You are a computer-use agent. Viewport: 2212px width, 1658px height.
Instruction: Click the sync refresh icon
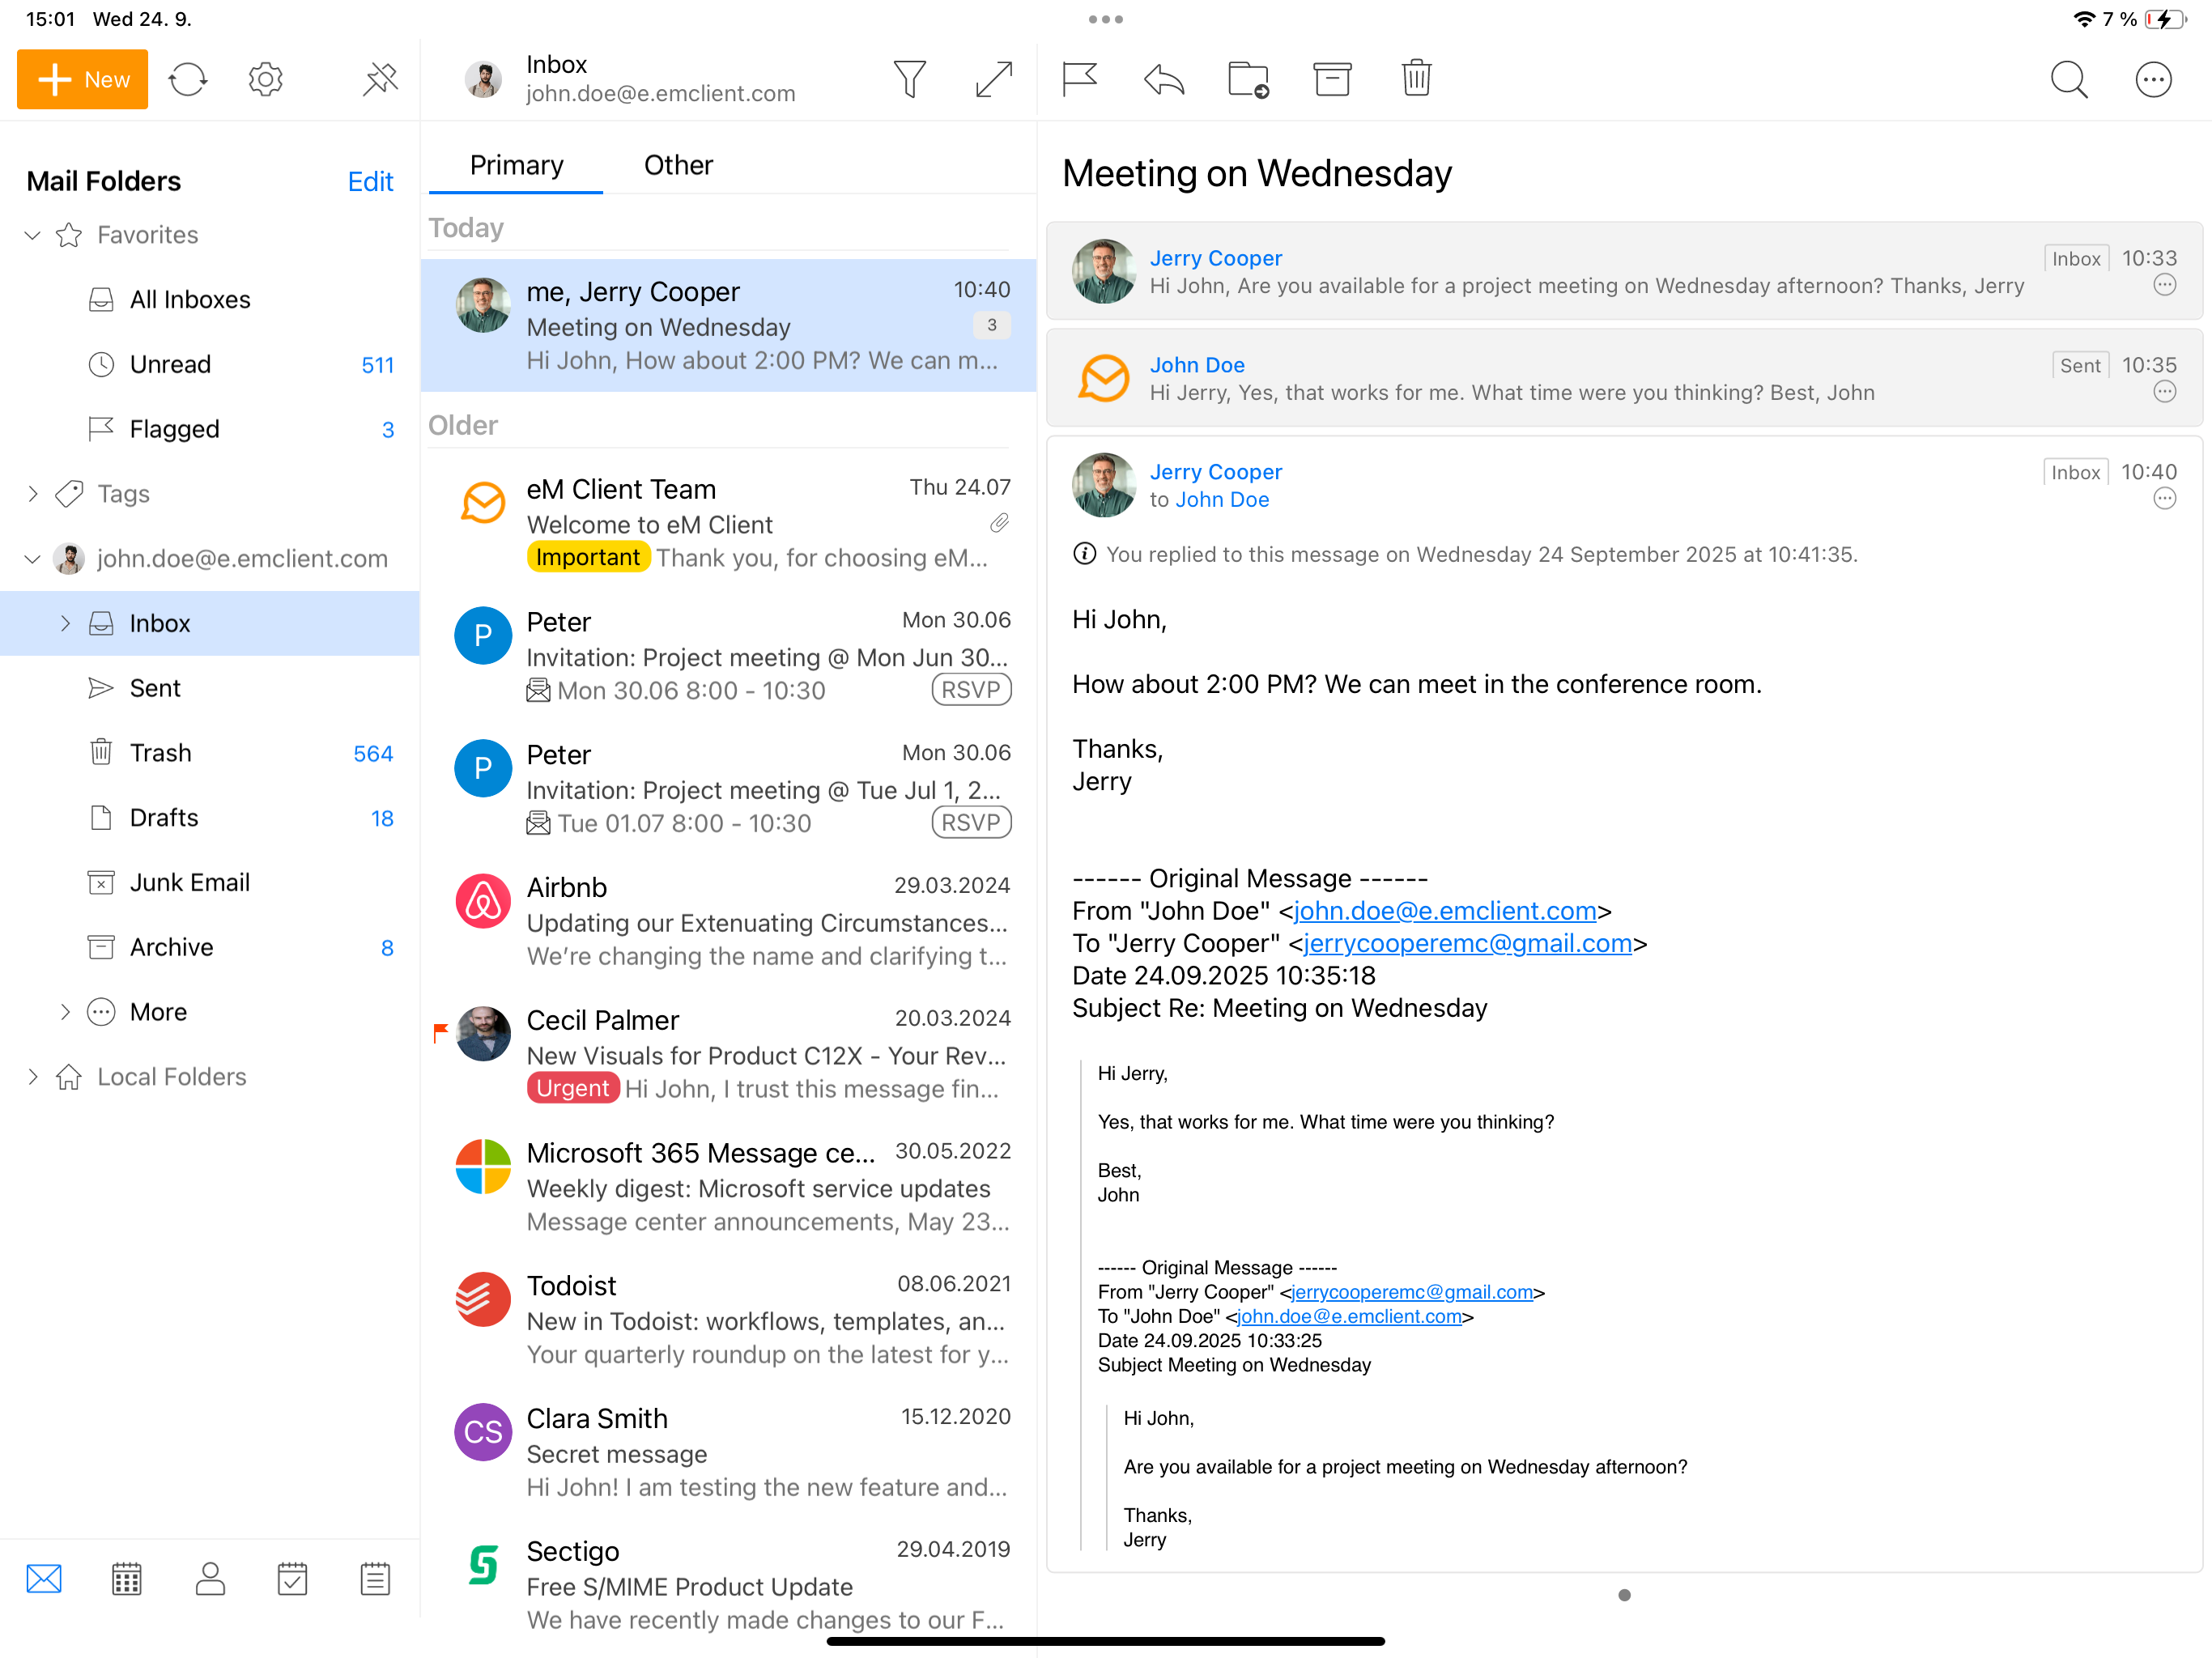[x=187, y=79]
